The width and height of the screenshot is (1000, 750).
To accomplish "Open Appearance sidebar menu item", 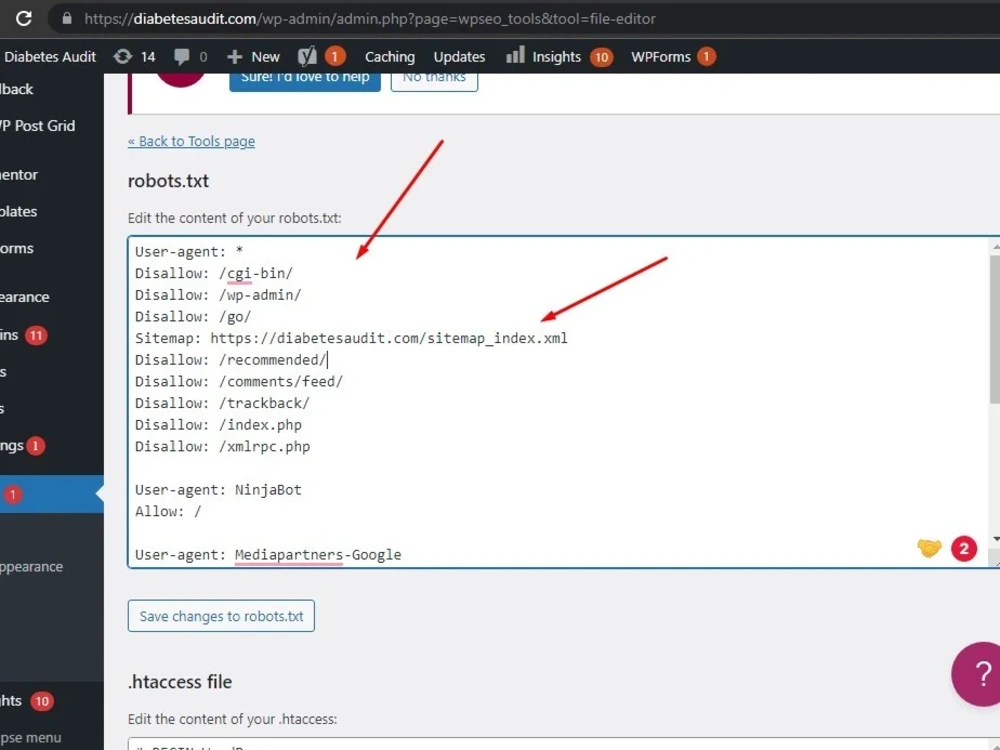I will click(x=25, y=297).
